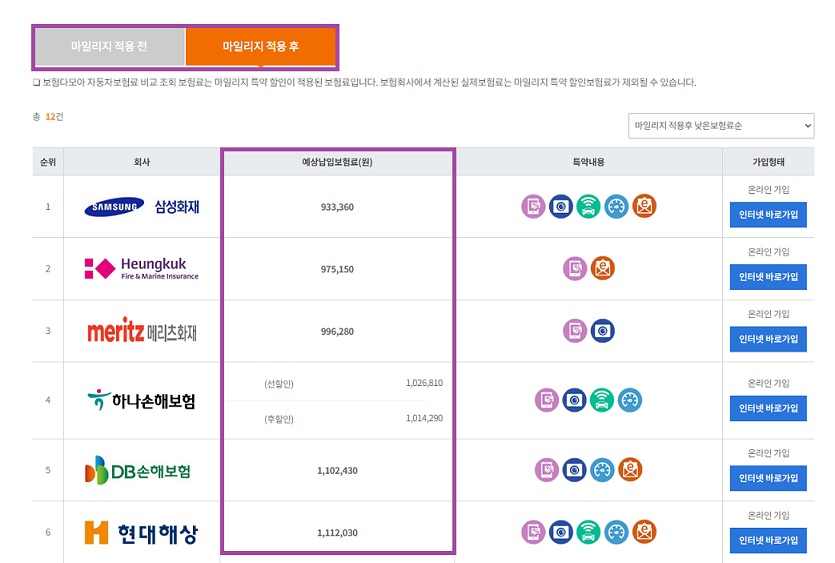Click the purple mobile discount icon in Heungkuk row

click(x=575, y=268)
